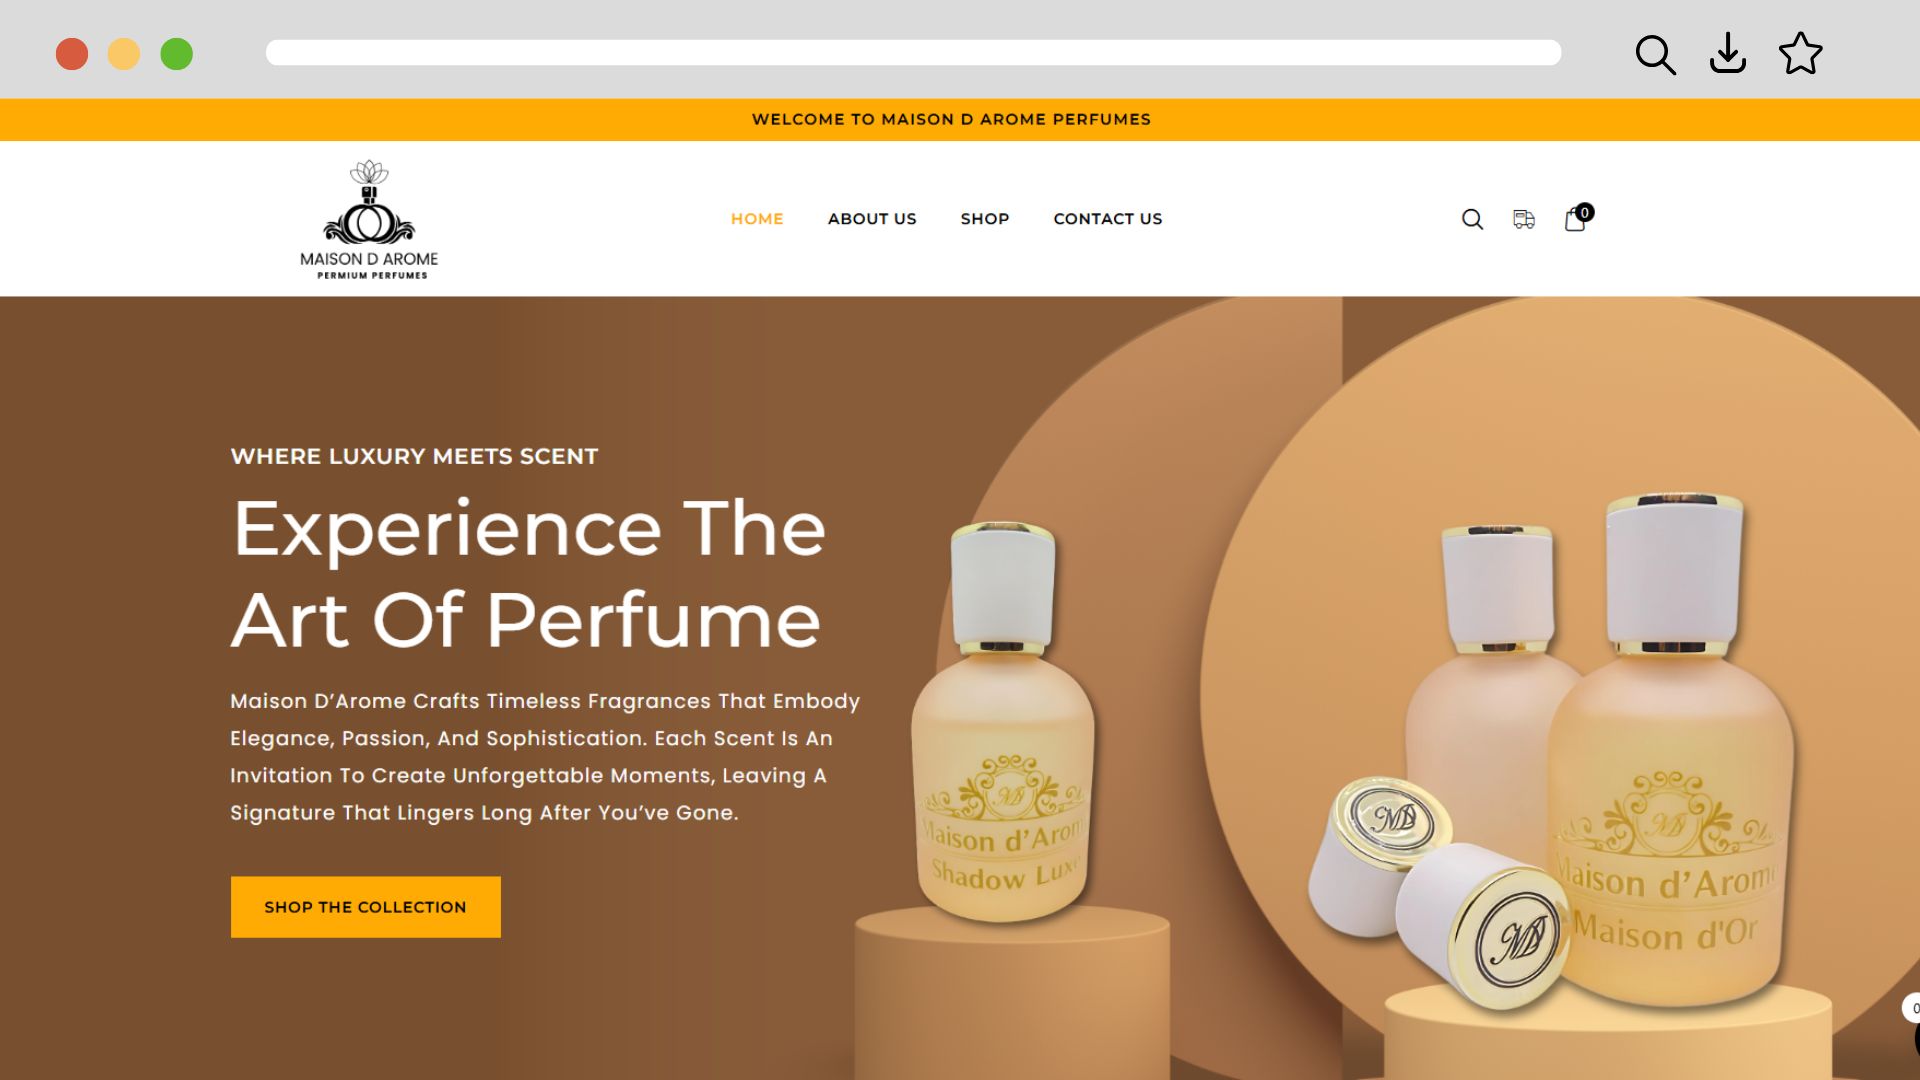The image size is (1920, 1080).
Task: Click the welcome announcement banner text
Action: tap(951, 119)
